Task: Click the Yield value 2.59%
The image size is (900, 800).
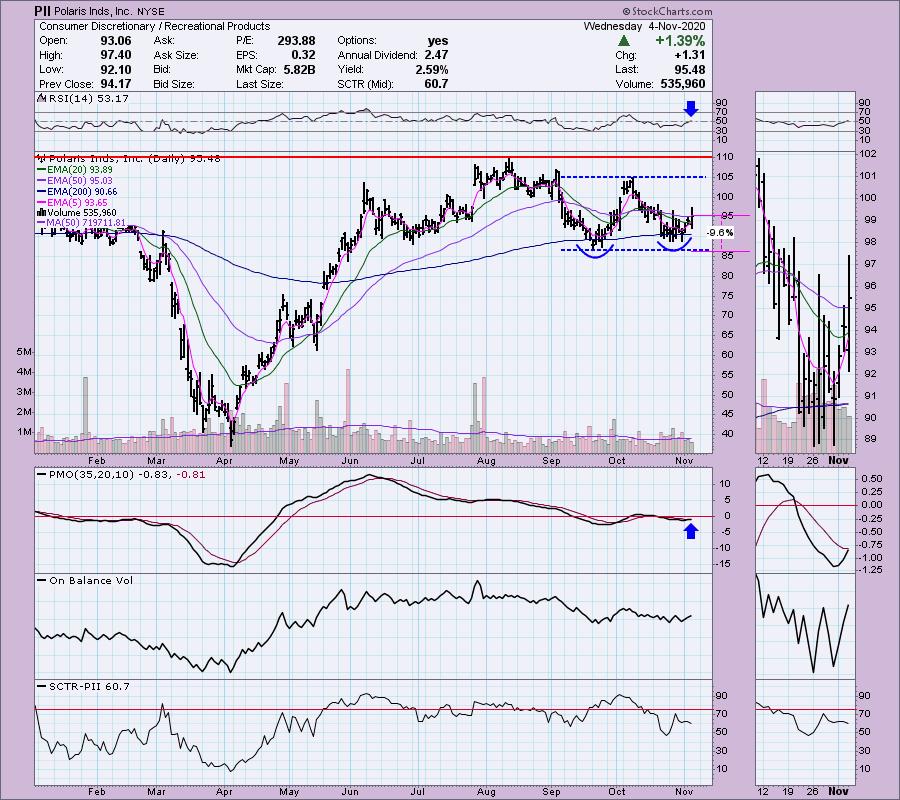Action: click(432, 69)
